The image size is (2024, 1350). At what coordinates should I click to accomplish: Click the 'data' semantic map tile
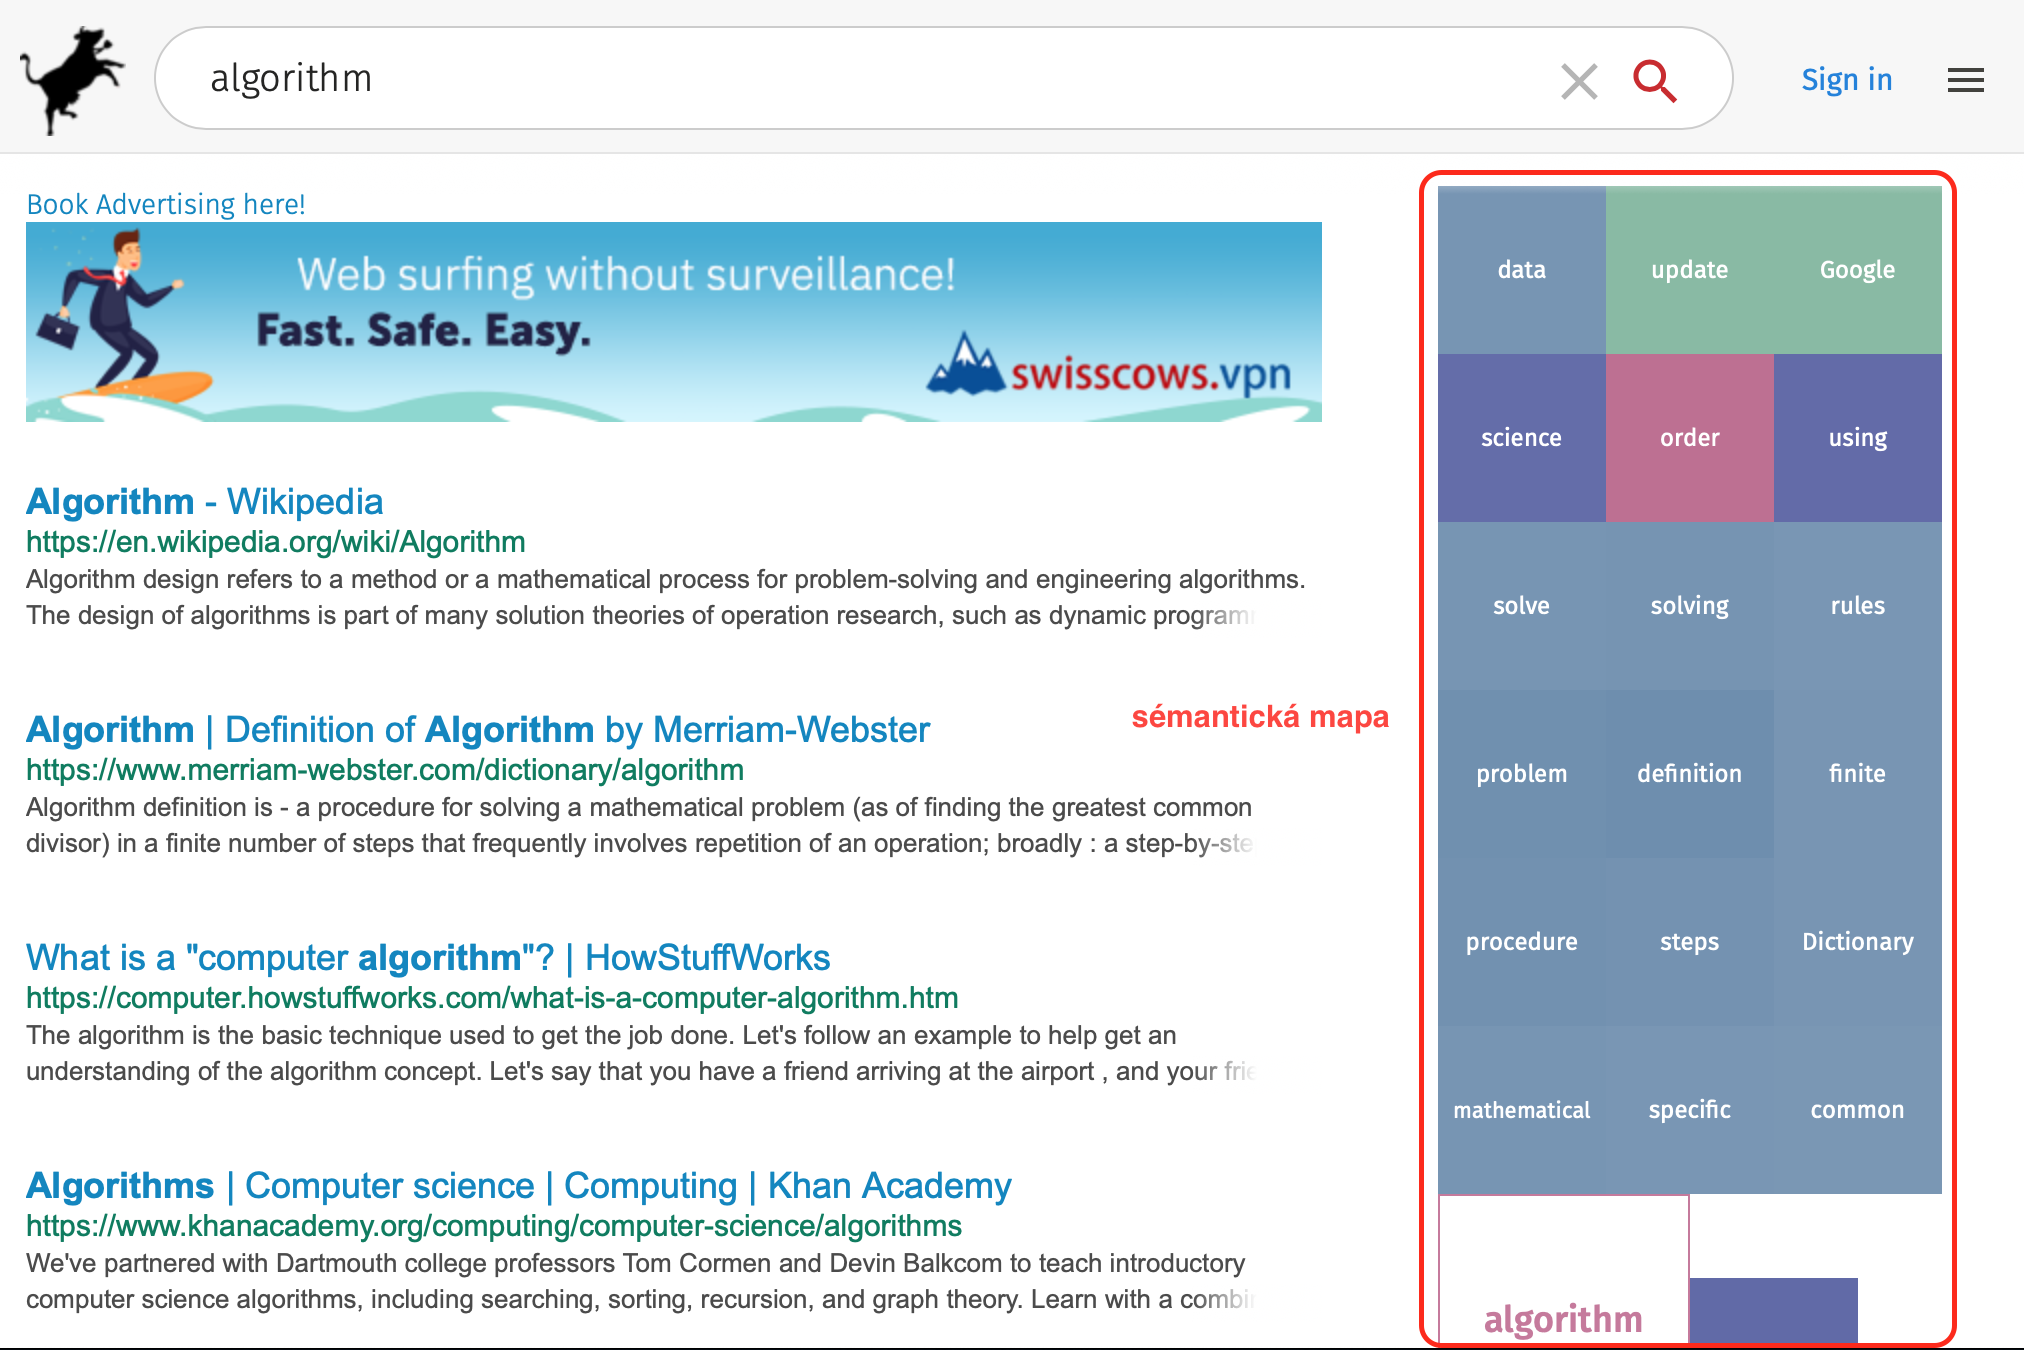[1521, 270]
